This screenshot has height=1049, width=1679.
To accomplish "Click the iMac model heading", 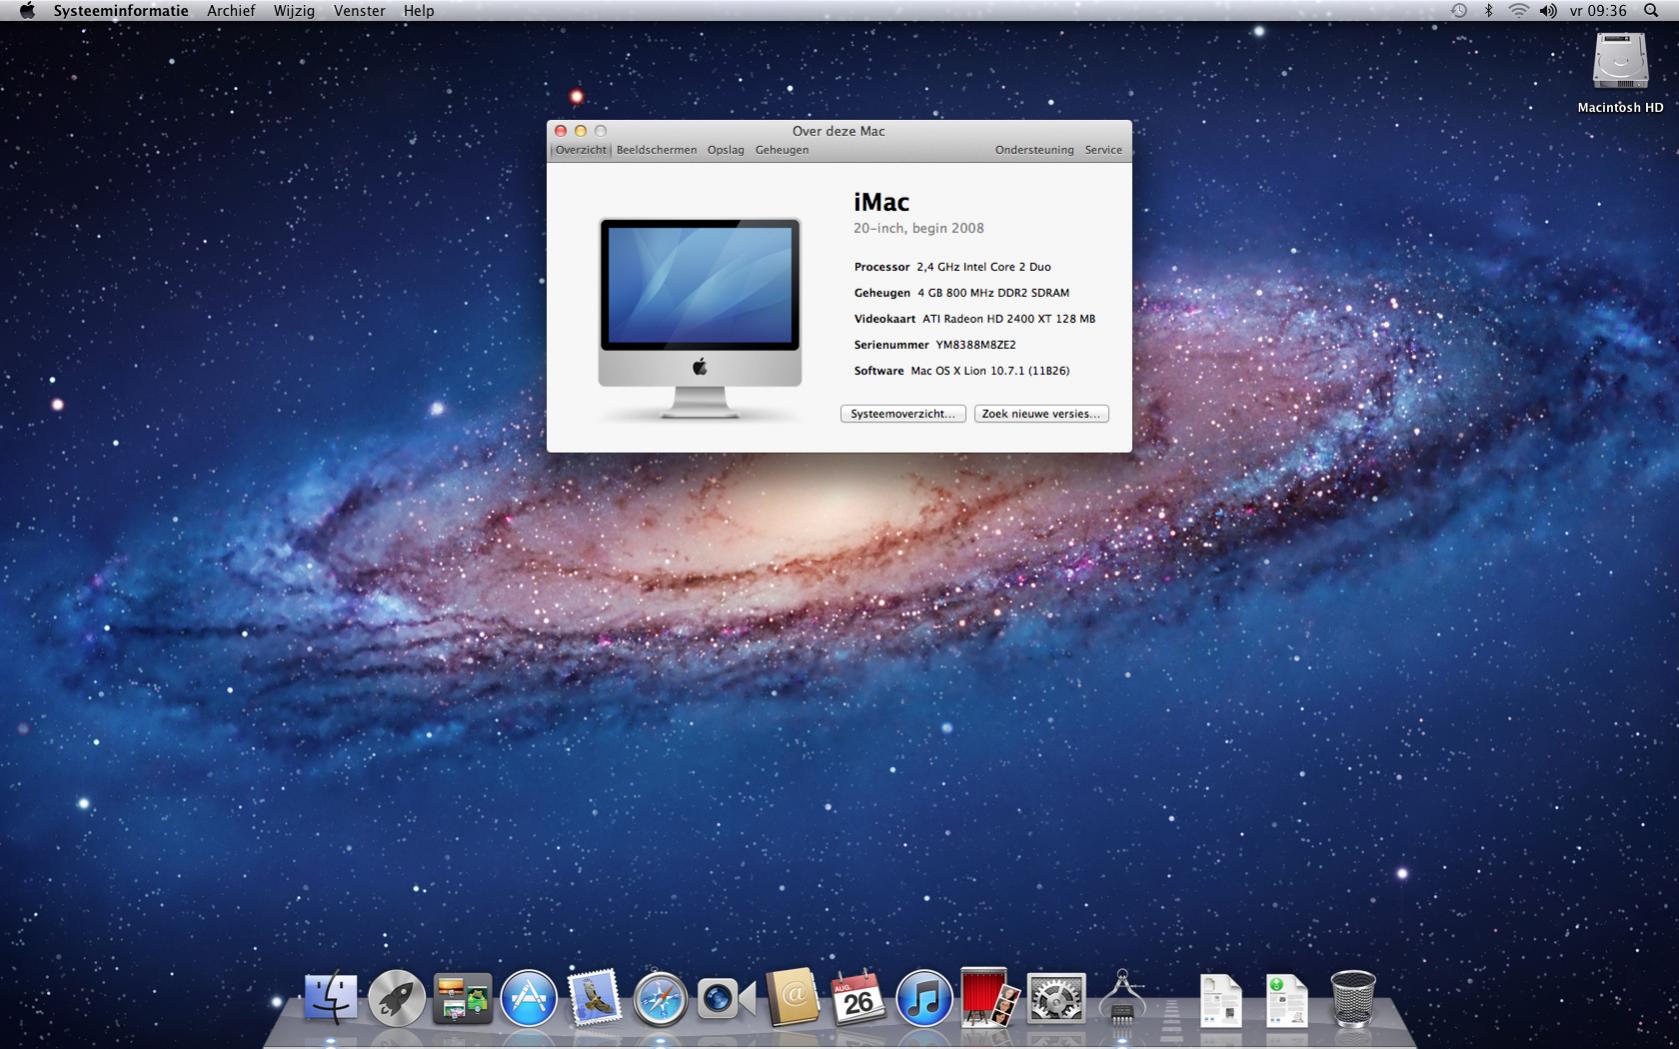I will (x=881, y=202).
